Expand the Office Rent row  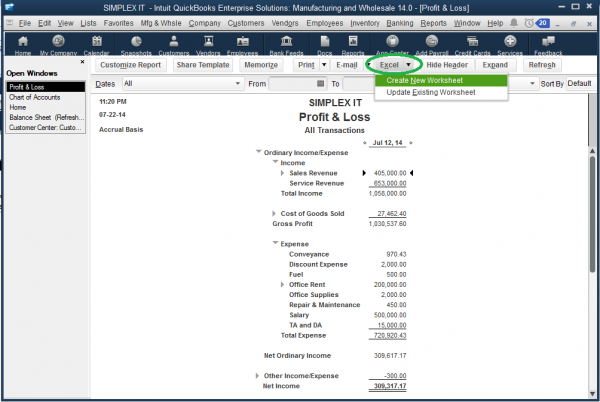coord(282,285)
